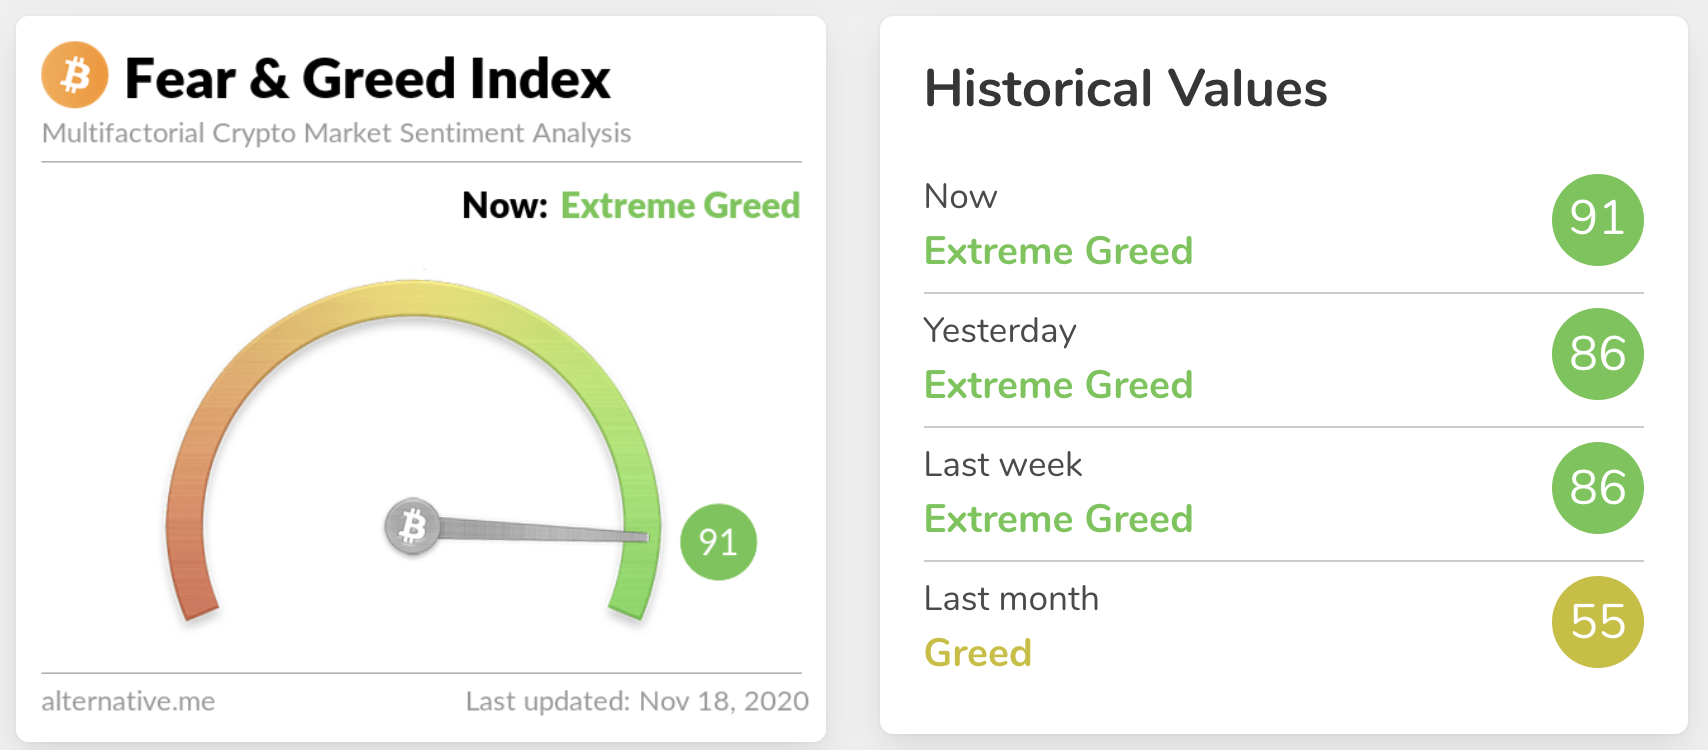Click the orange Bitcoin logo icon
Image resolution: width=1708 pixels, height=750 pixels.
(x=75, y=75)
